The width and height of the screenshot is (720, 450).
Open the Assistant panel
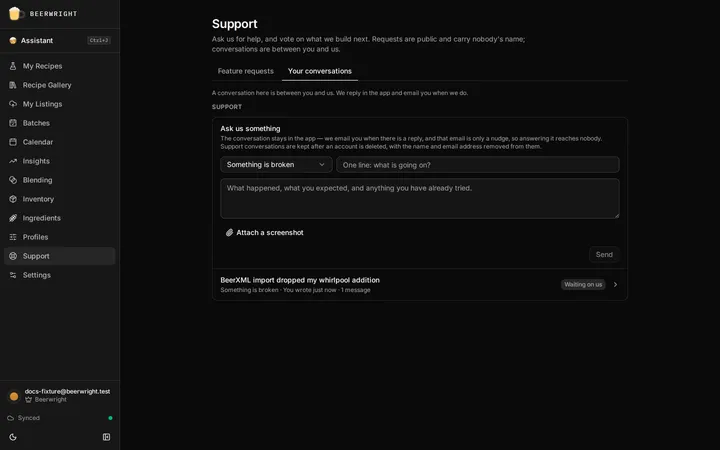60,40
